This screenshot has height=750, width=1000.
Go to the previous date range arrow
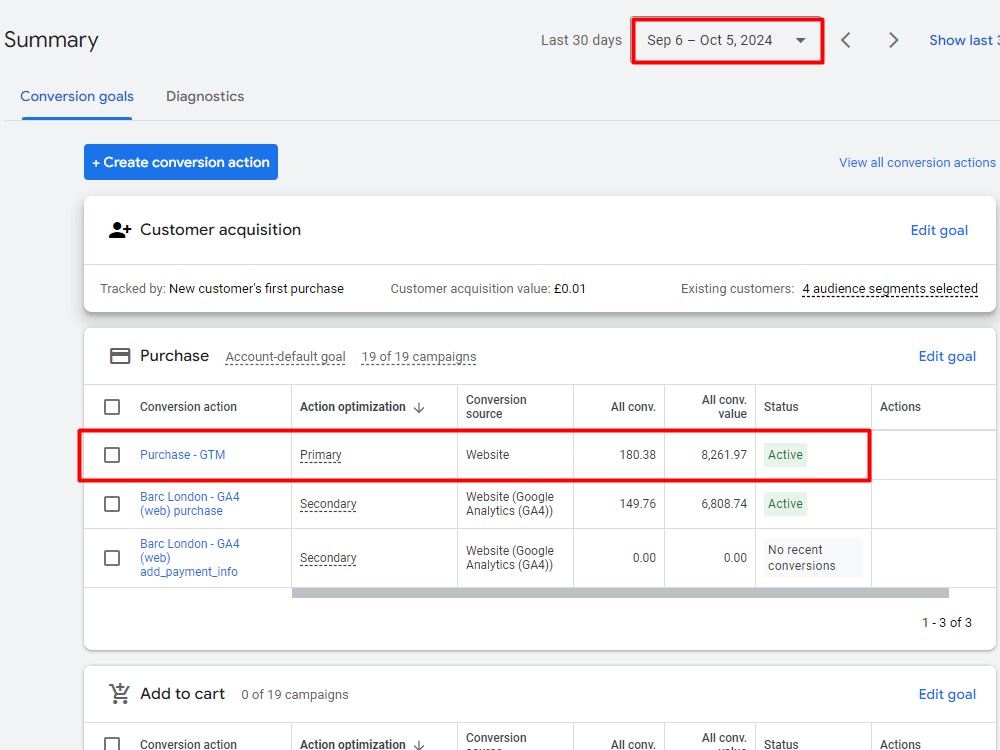pyautogui.click(x=846, y=40)
